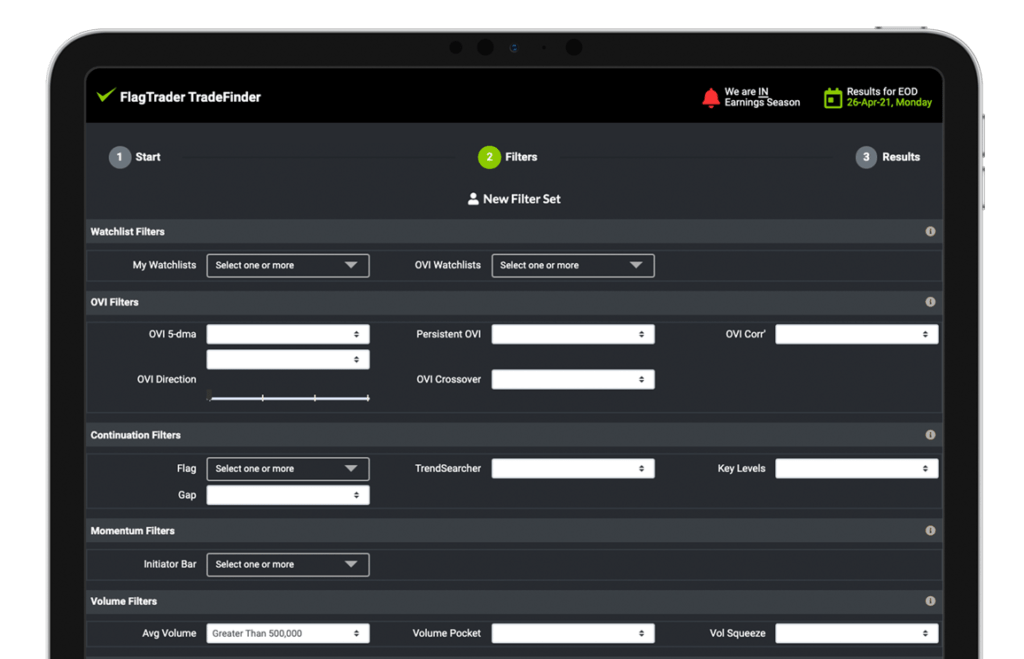This screenshot has height=659, width=1024.
Task: Open Persistent OVI select box
Action: tap(573, 334)
